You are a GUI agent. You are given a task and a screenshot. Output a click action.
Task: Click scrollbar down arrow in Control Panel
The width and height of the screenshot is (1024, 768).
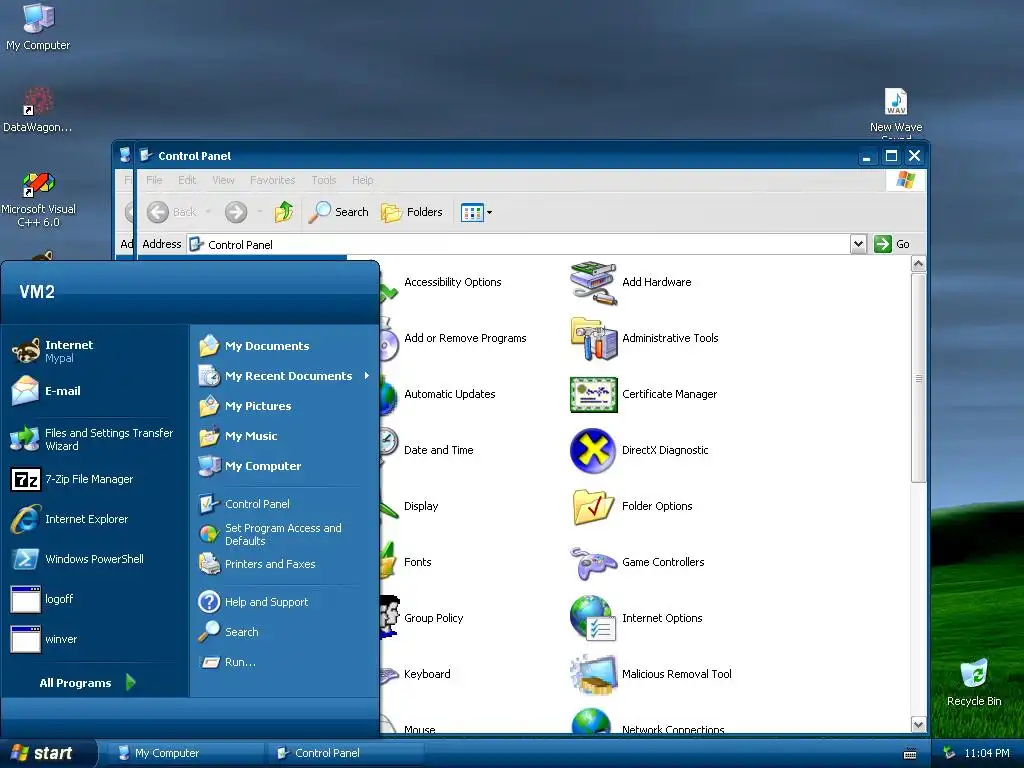918,725
